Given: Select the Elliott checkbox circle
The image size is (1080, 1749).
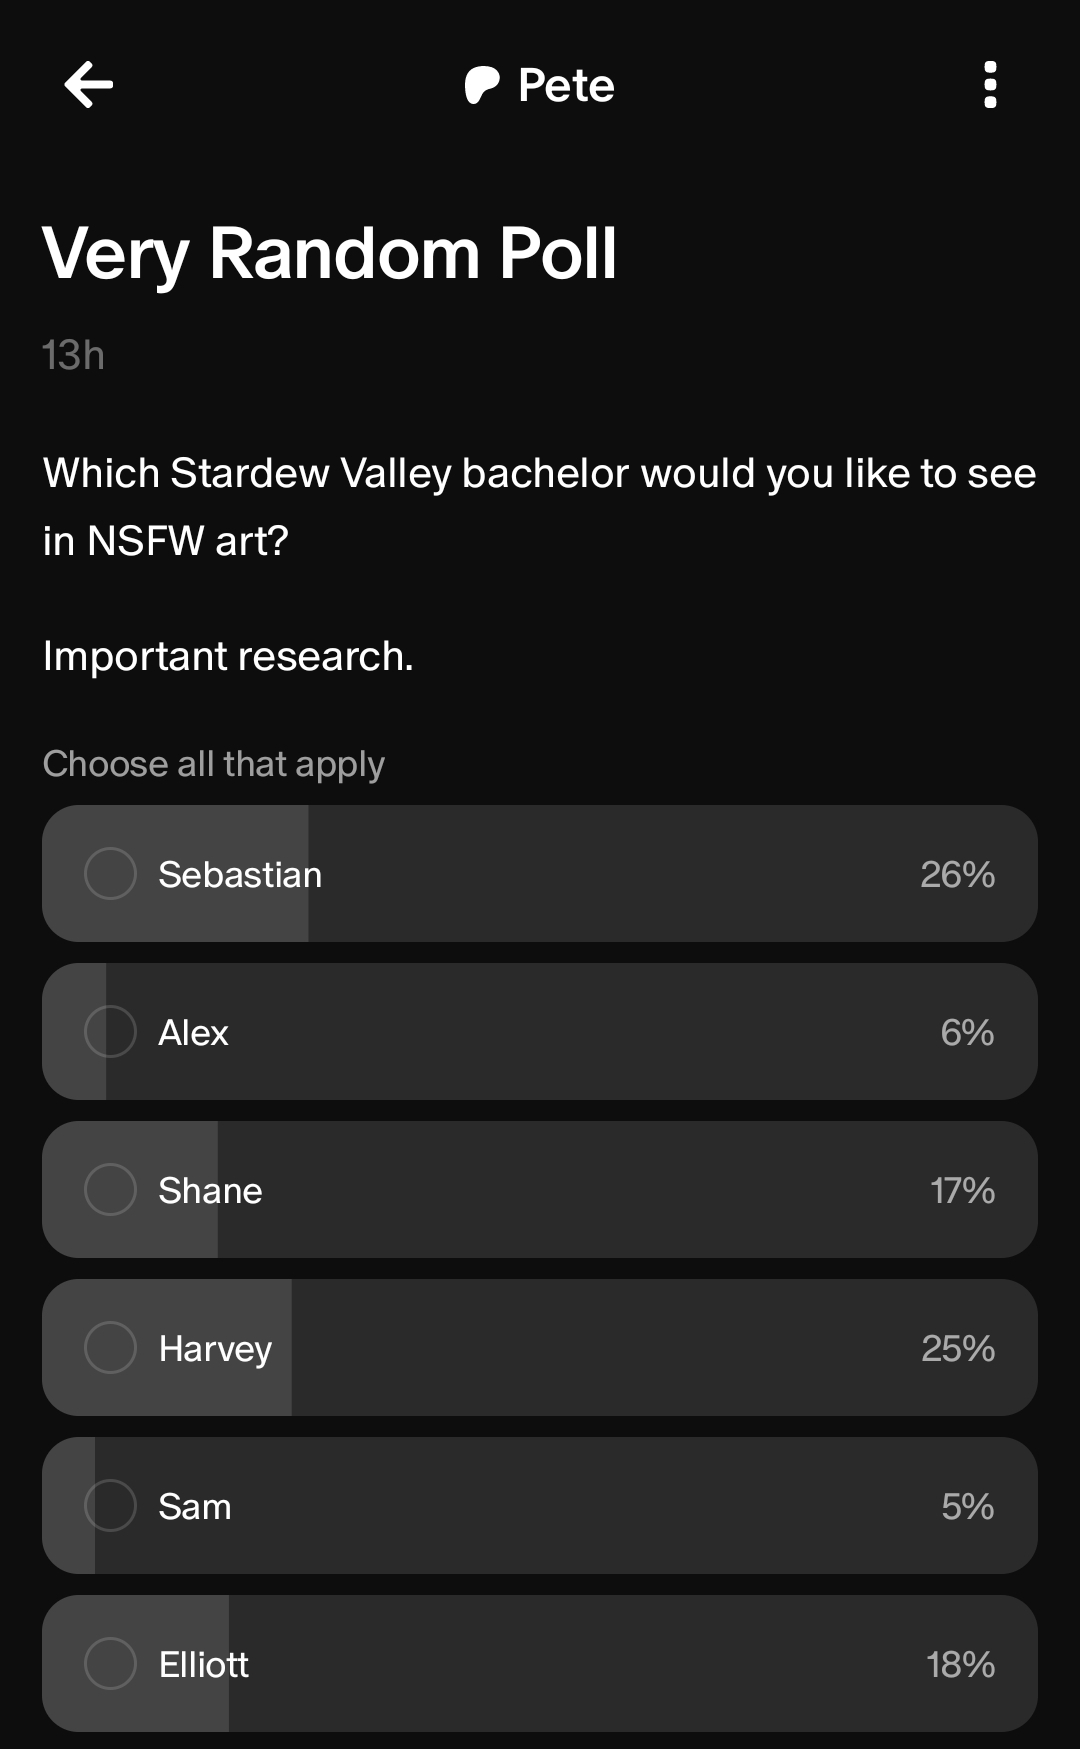Looking at the screenshot, I should point(110,1664).
